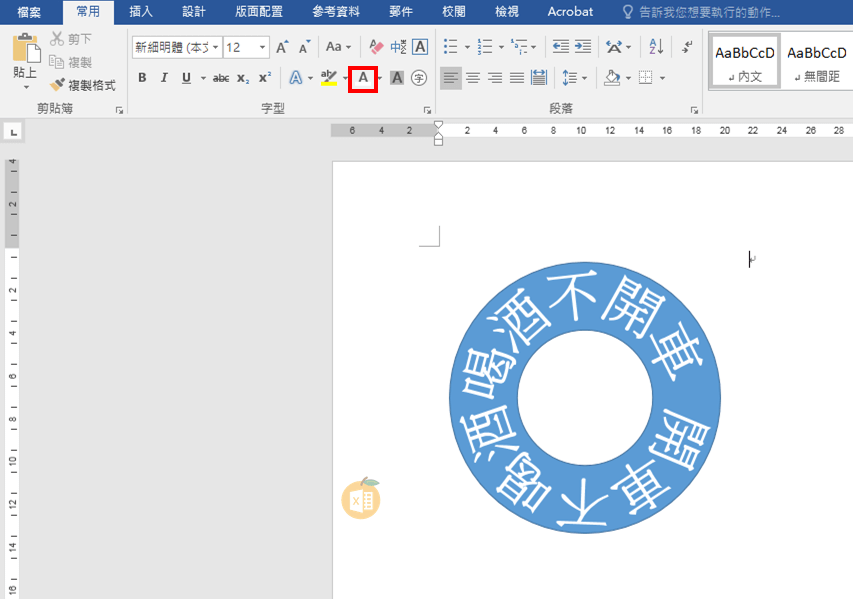
Task: Click the Enclosed Character (字) icon
Action: 419,78
